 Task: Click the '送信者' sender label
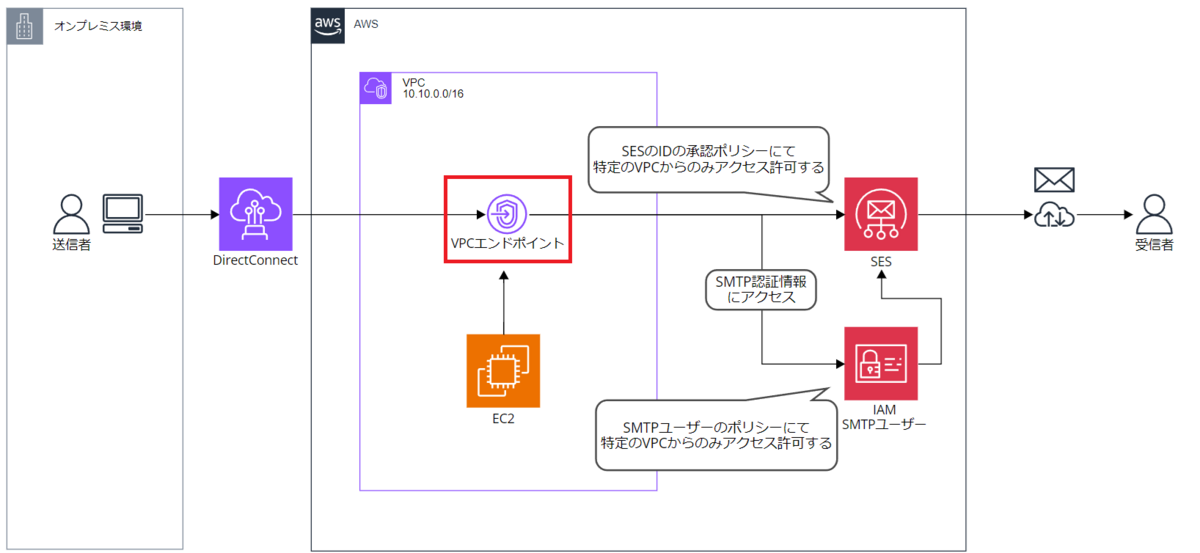pyautogui.click(x=71, y=245)
